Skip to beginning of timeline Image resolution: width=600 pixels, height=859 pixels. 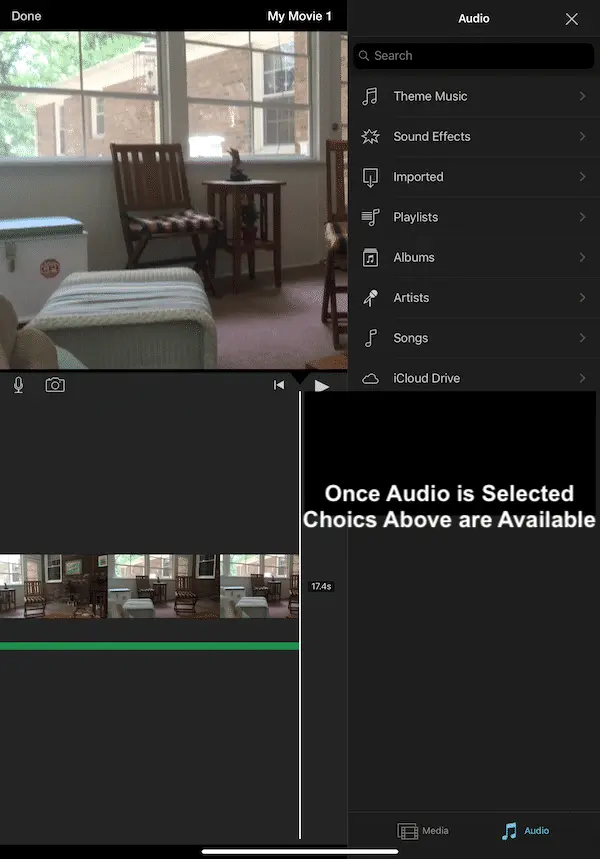279,385
